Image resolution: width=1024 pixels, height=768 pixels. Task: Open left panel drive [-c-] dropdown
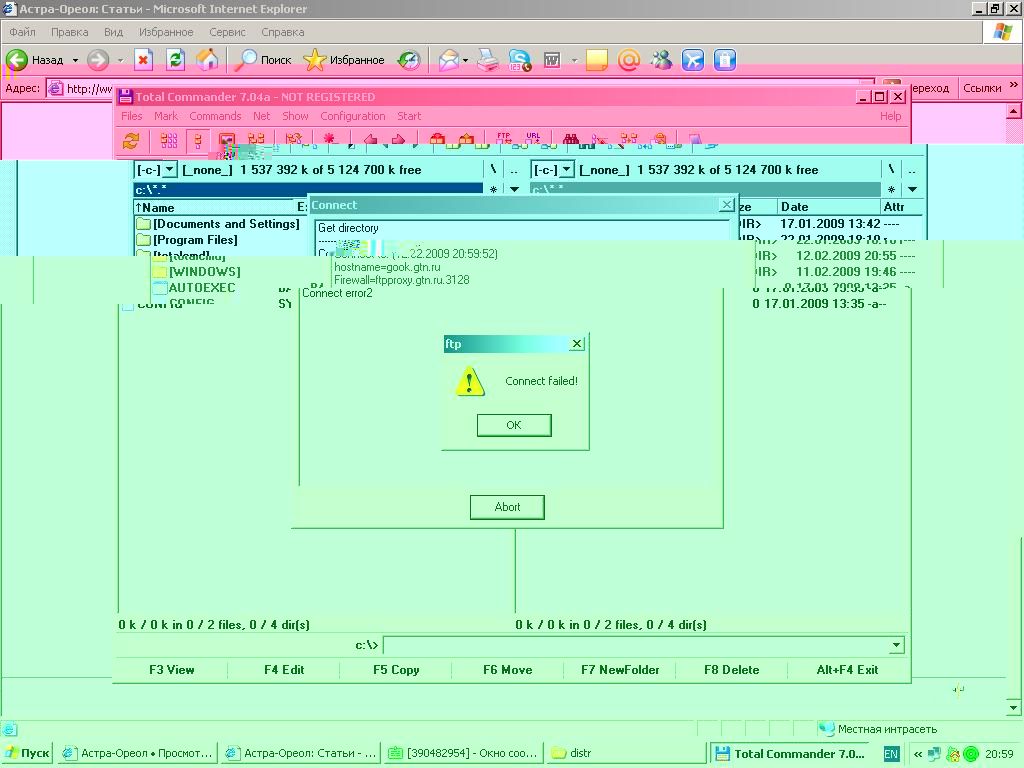169,170
